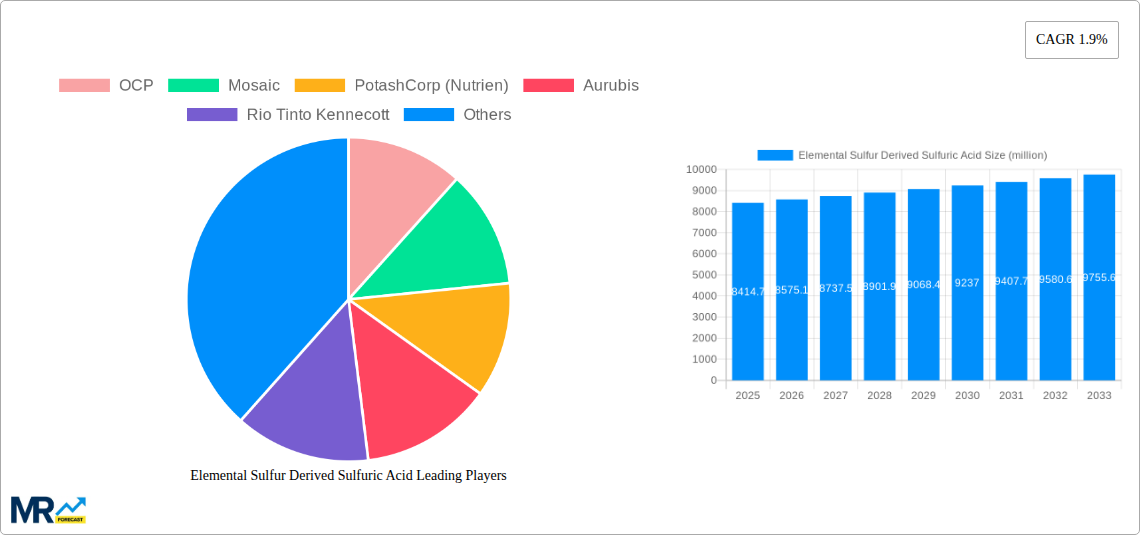Select the 2030 bar showing 9237
This screenshot has width=1140, height=535.
[967, 282]
